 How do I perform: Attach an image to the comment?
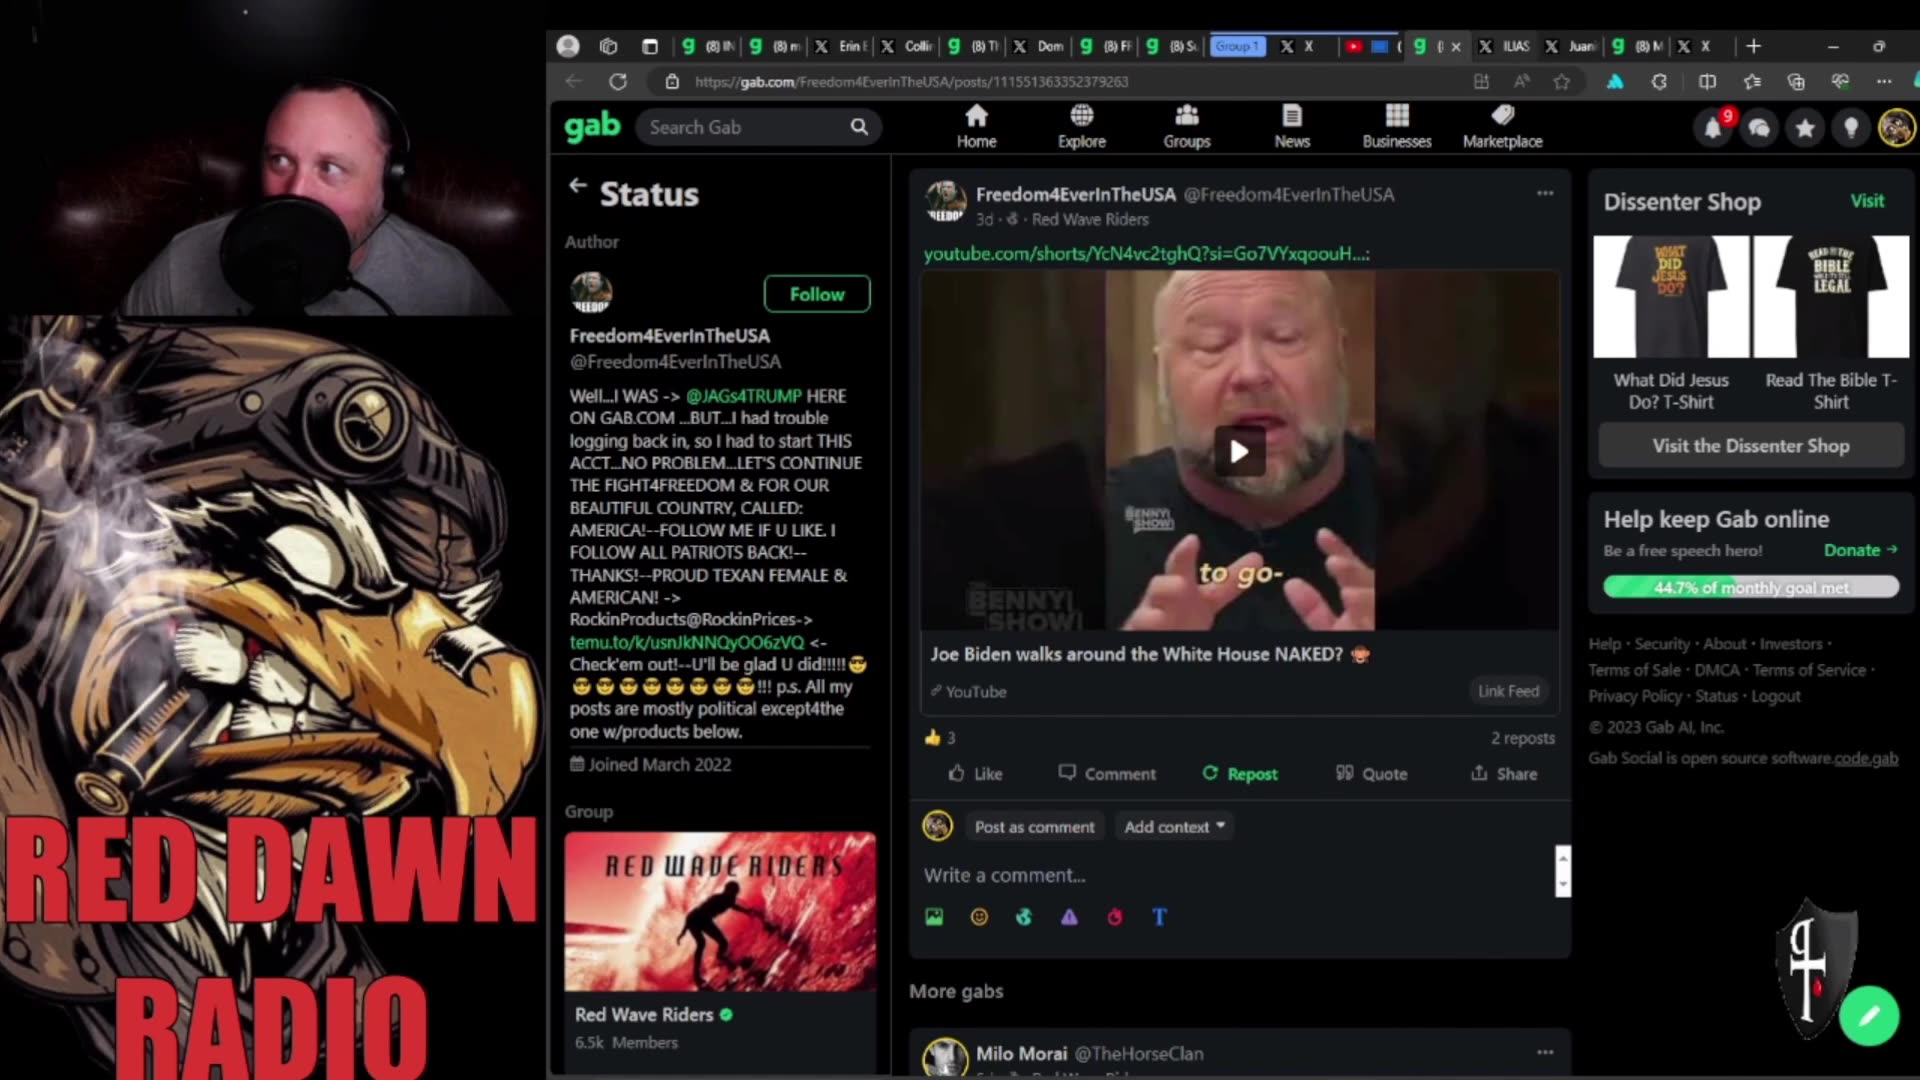coord(934,917)
